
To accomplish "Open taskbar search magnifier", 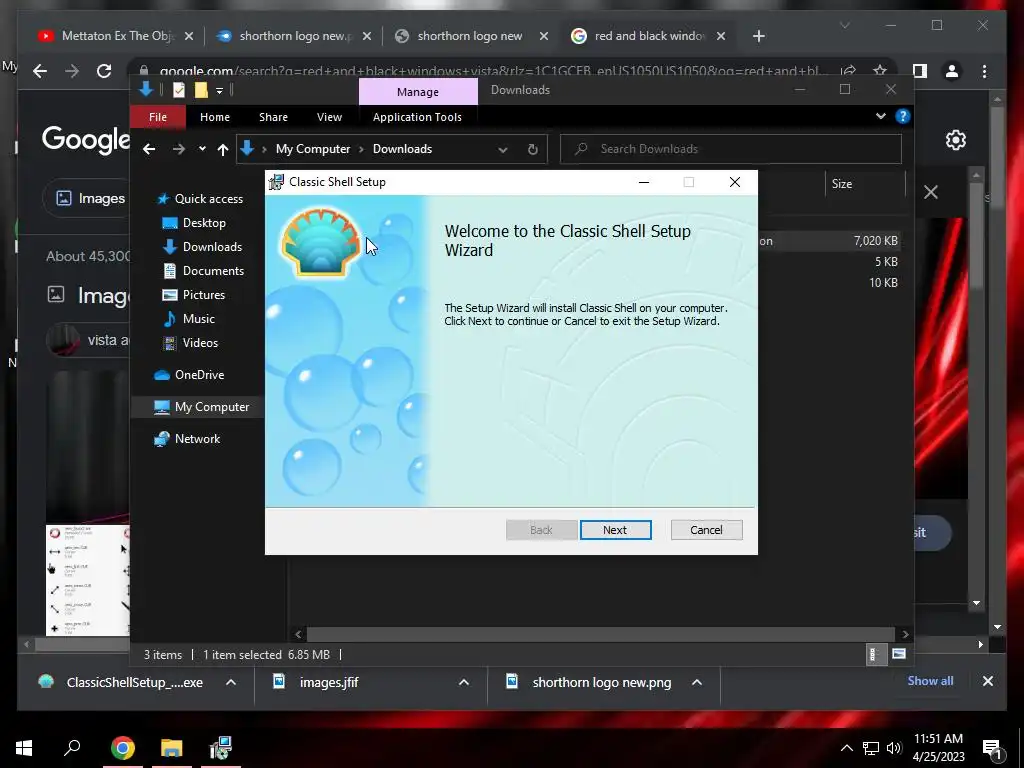I will point(72,748).
